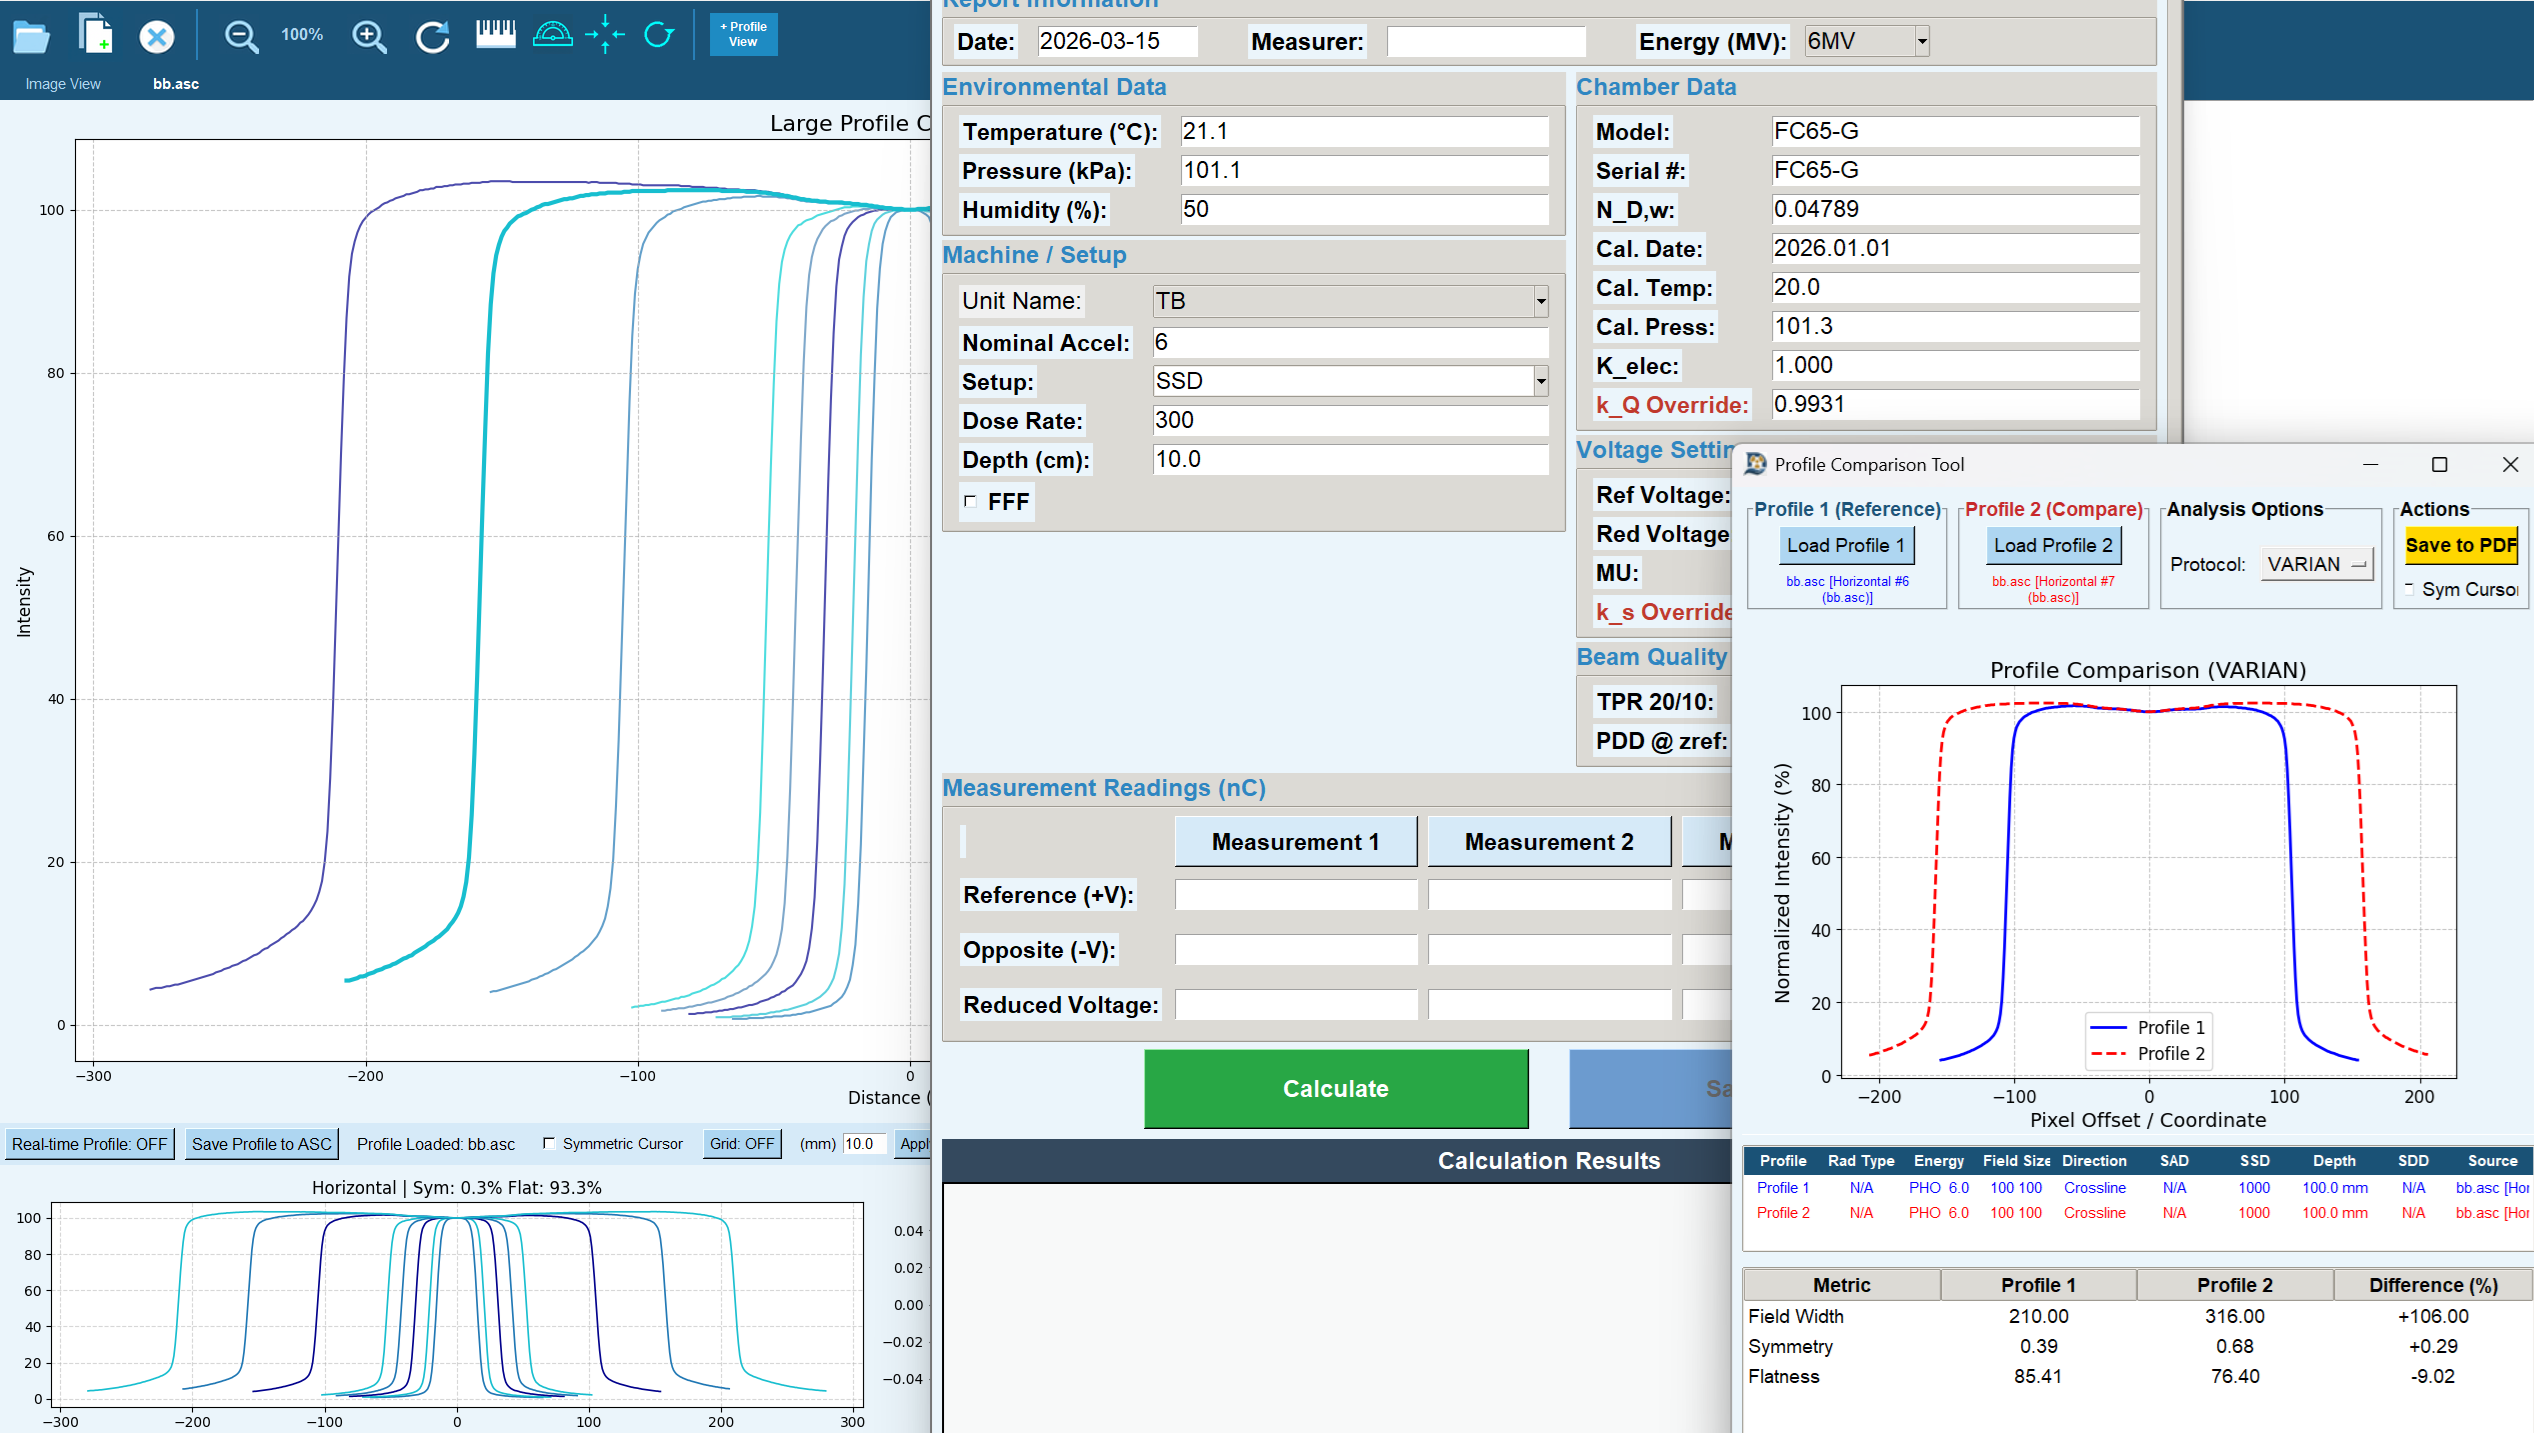Click the yellow Save to PDF button
The image size is (2534, 1433).
2460,545
